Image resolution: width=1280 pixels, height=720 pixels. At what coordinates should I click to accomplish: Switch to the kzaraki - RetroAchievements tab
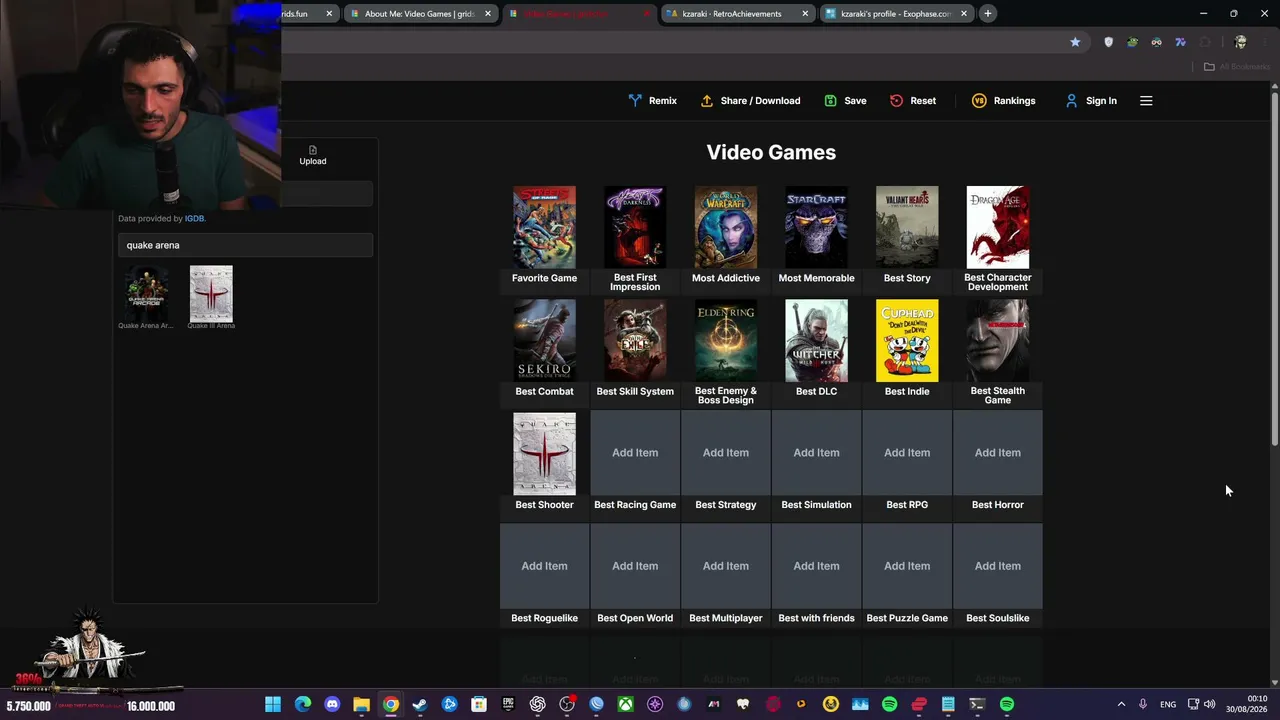tap(738, 14)
